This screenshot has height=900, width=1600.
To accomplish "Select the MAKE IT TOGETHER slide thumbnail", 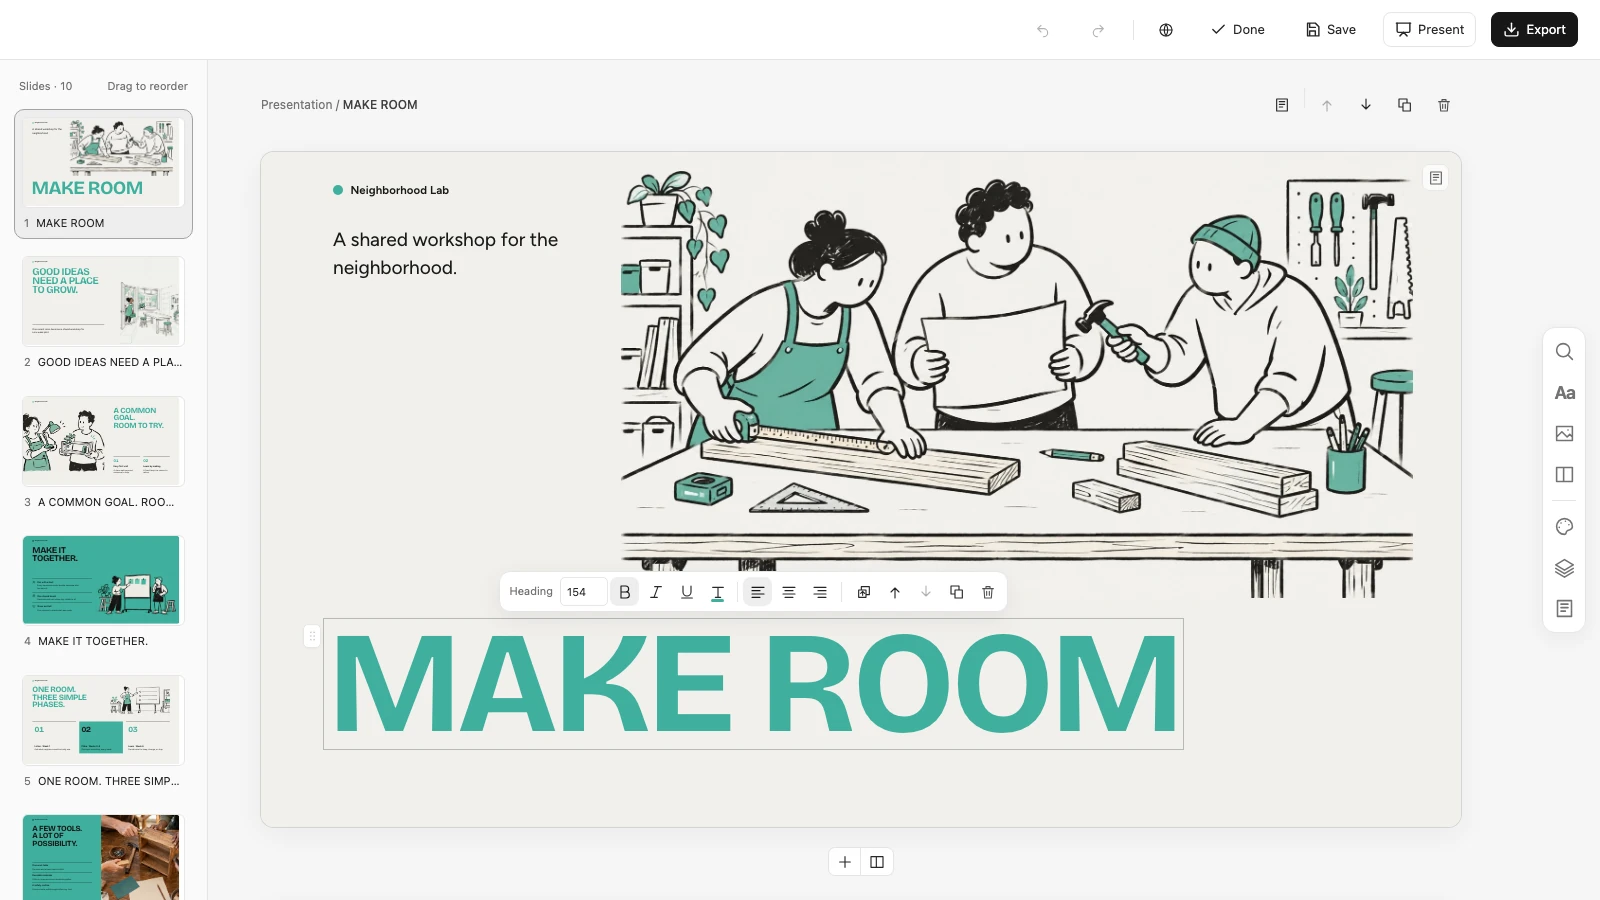I will point(103,580).
